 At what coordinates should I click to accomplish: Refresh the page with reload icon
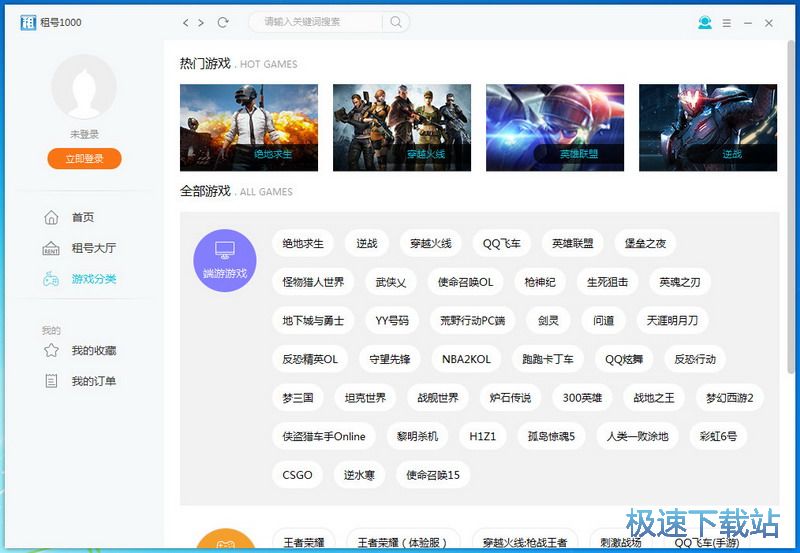pyautogui.click(x=223, y=22)
